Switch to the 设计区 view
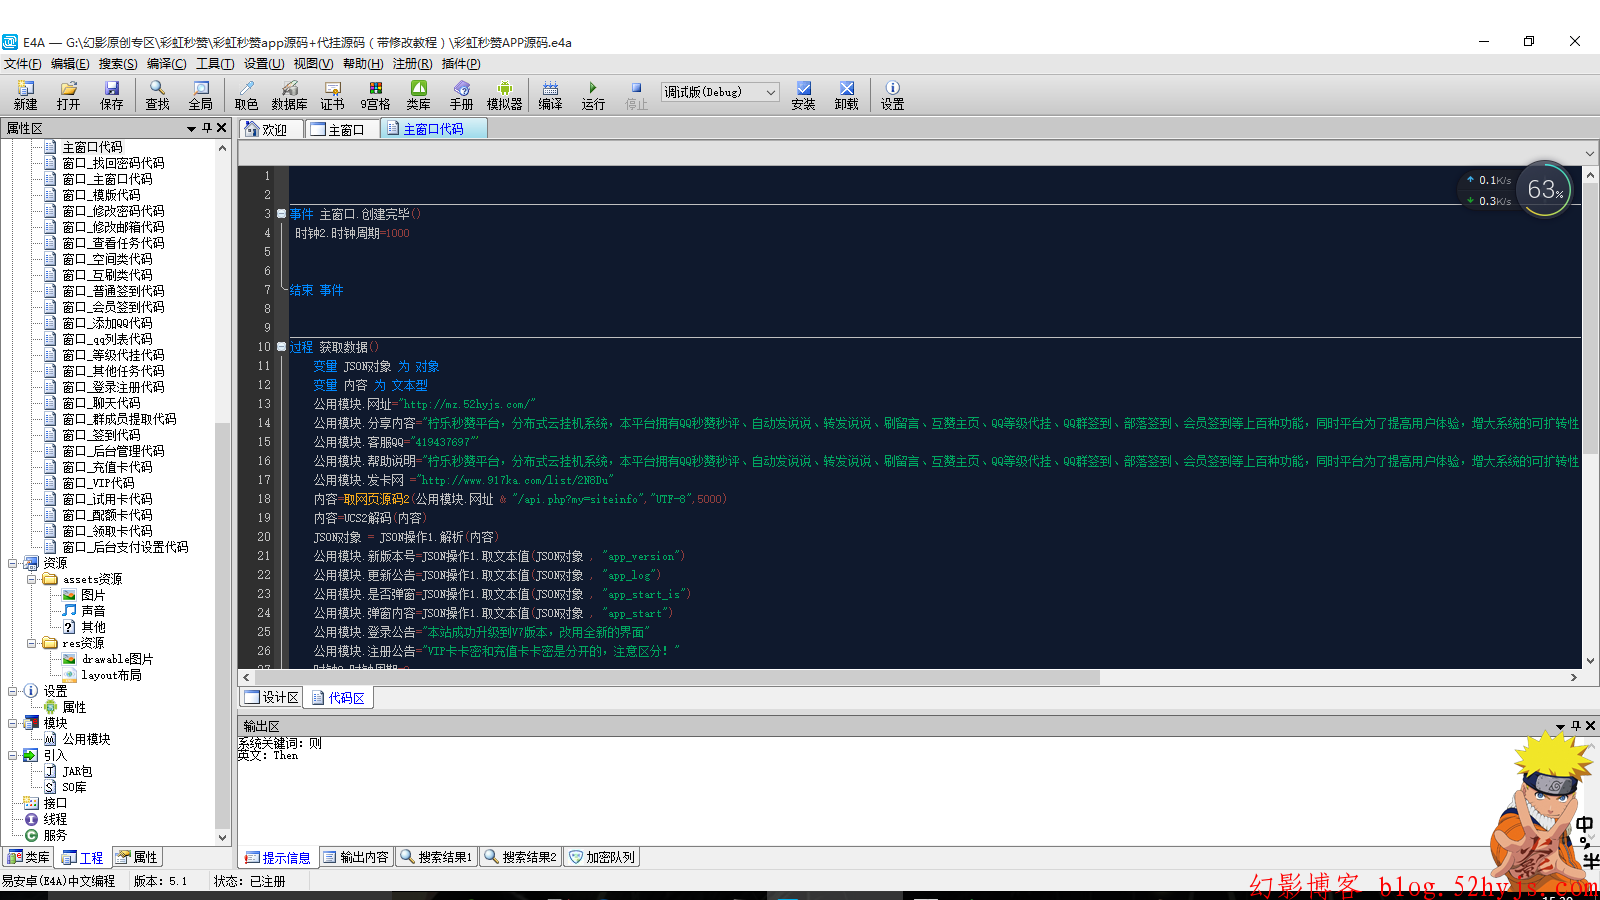 [x=272, y=698]
